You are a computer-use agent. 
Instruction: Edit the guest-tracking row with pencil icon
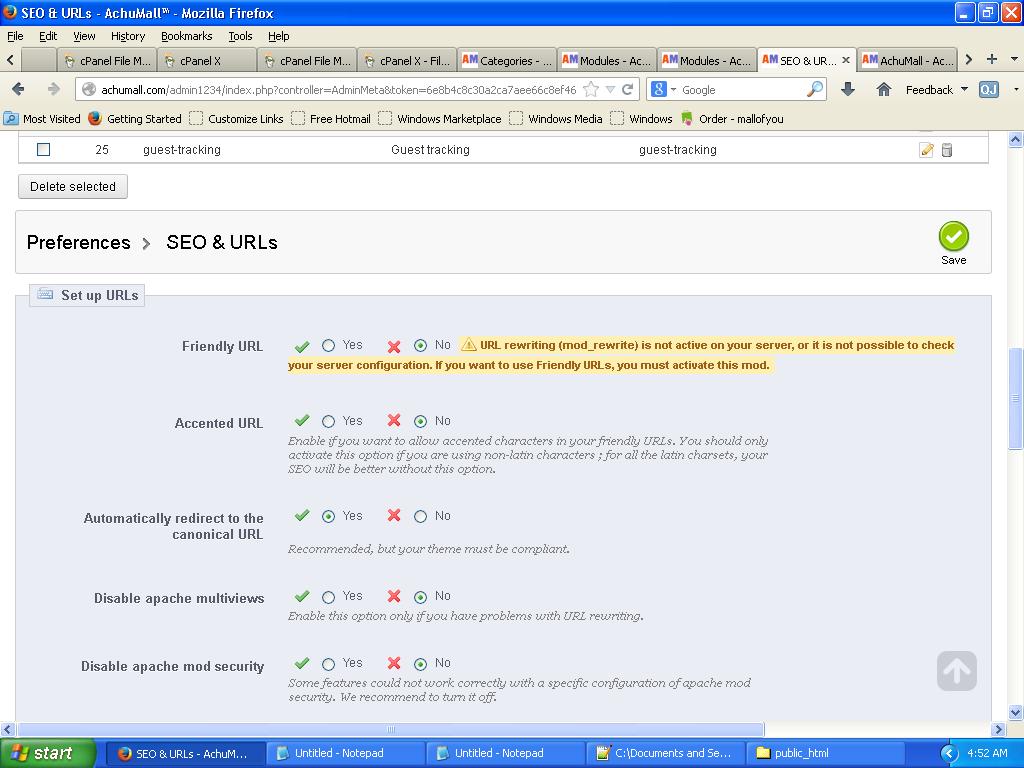(x=926, y=150)
